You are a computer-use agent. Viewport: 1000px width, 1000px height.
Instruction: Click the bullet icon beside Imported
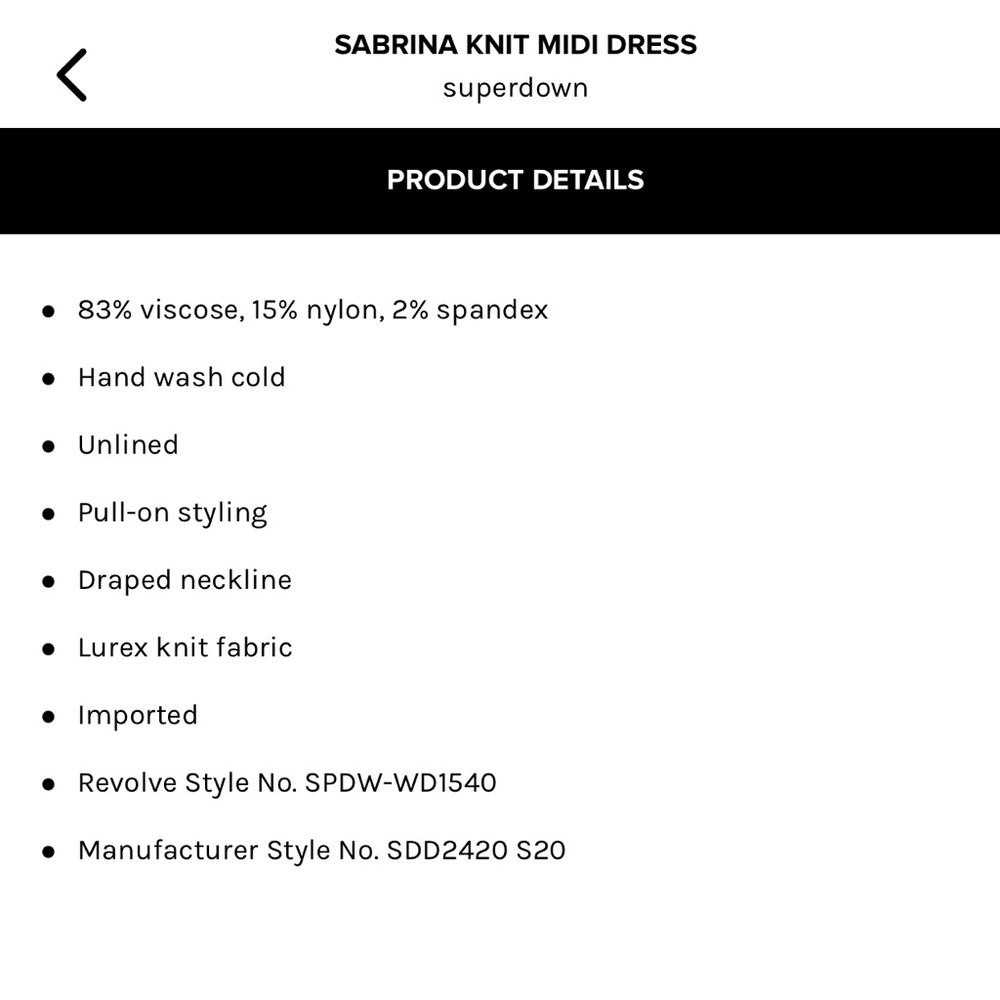[46, 716]
